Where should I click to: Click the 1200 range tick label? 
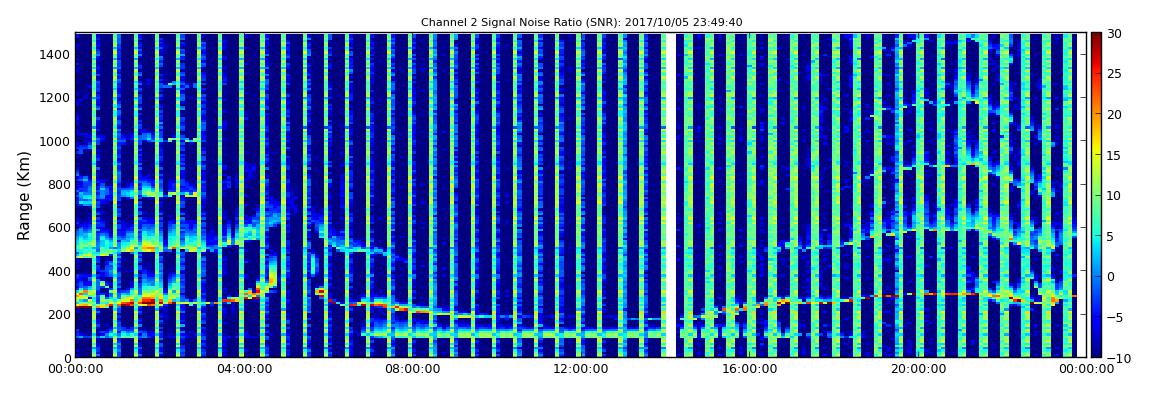point(56,98)
